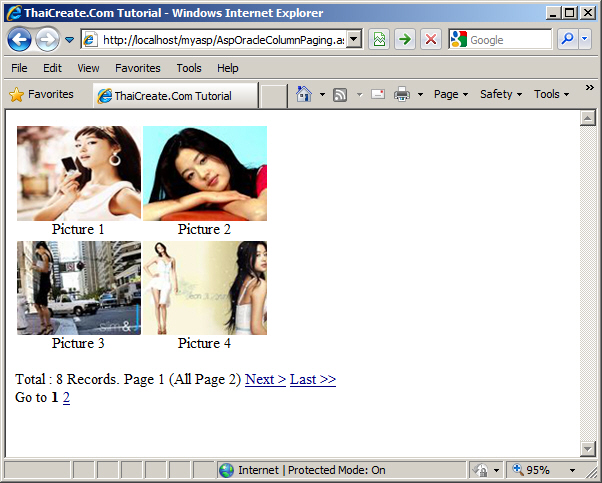Click the Internet Explorer title bar icon

coord(15,13)
